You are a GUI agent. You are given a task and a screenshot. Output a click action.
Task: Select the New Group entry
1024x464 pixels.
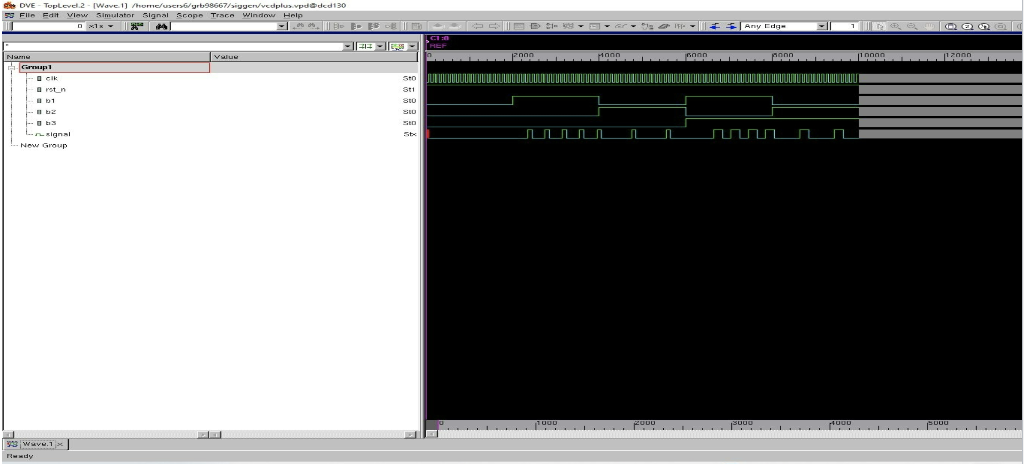[44, 145]
